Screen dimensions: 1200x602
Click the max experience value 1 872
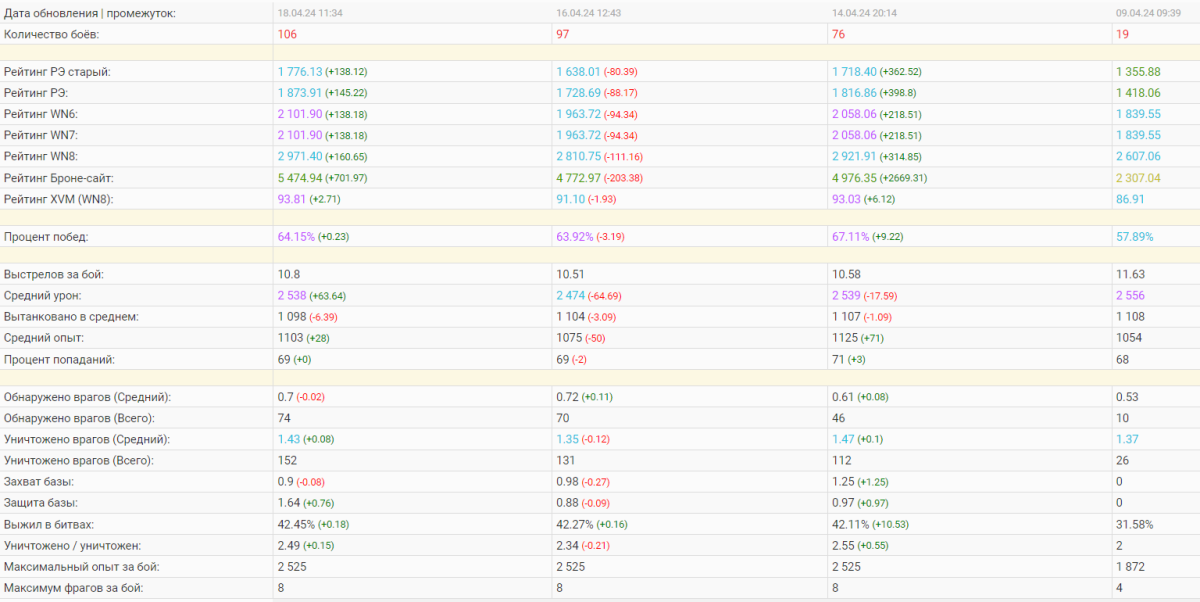click(x=1130, y=567)
